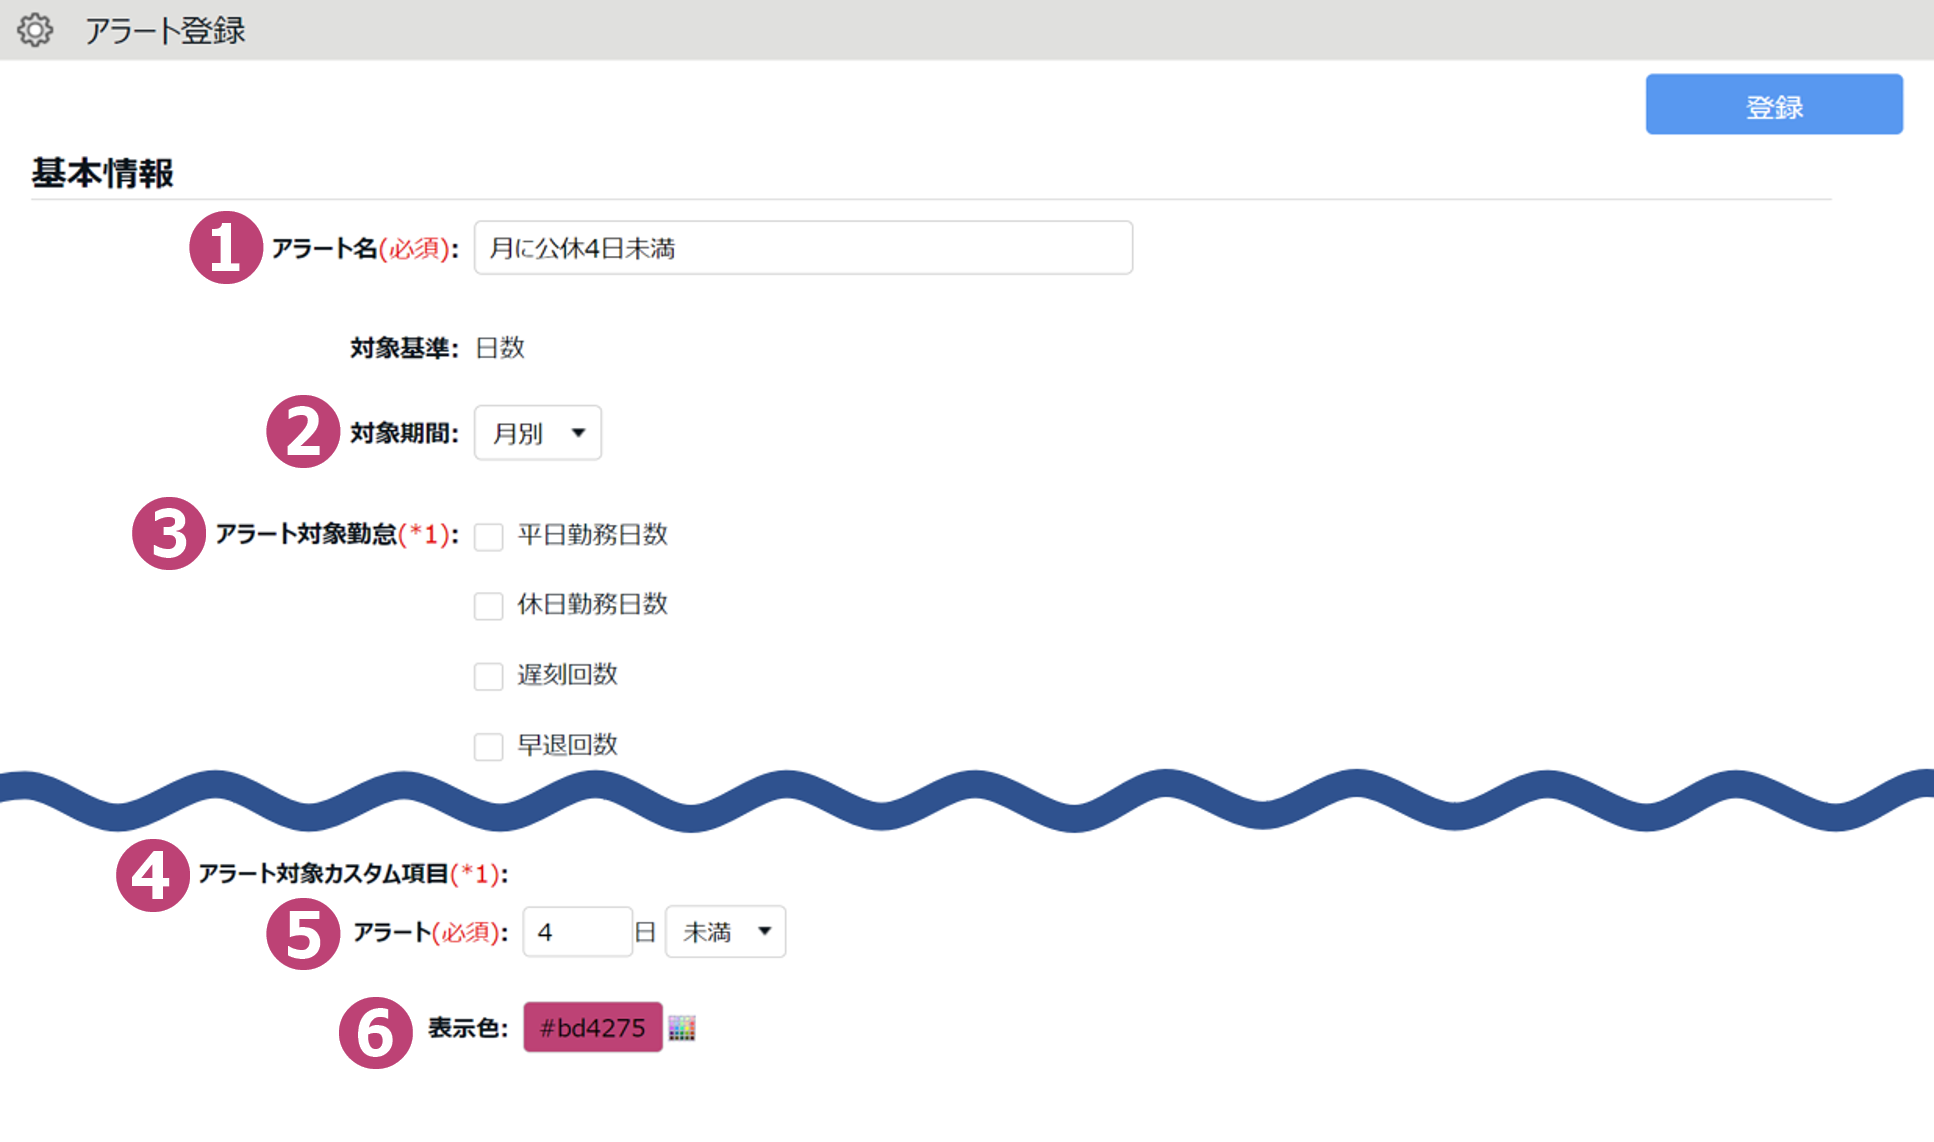Click the number 2 step marker
The width and height of the screenshot is (1934, 1142).
302,432
